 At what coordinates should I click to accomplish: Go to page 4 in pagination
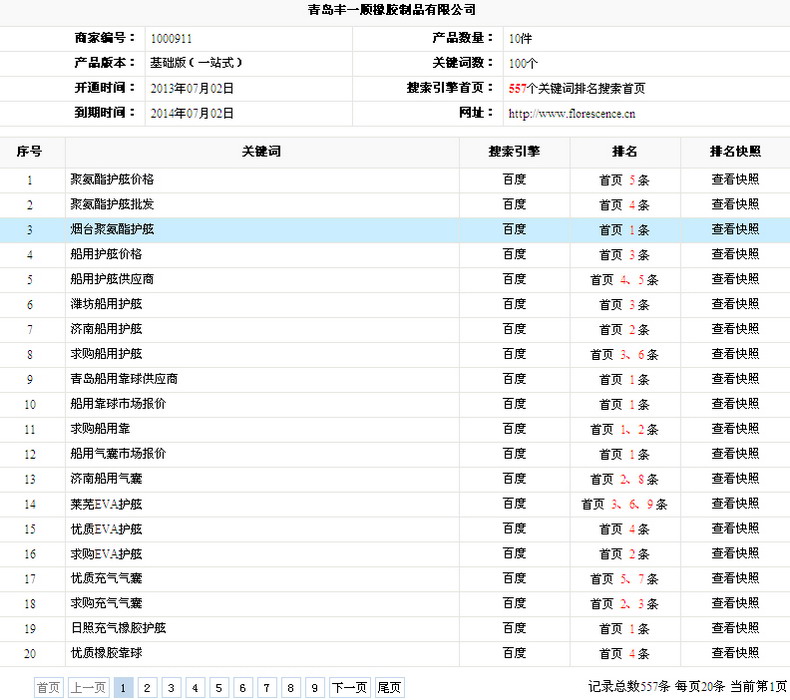coord(195,688)
